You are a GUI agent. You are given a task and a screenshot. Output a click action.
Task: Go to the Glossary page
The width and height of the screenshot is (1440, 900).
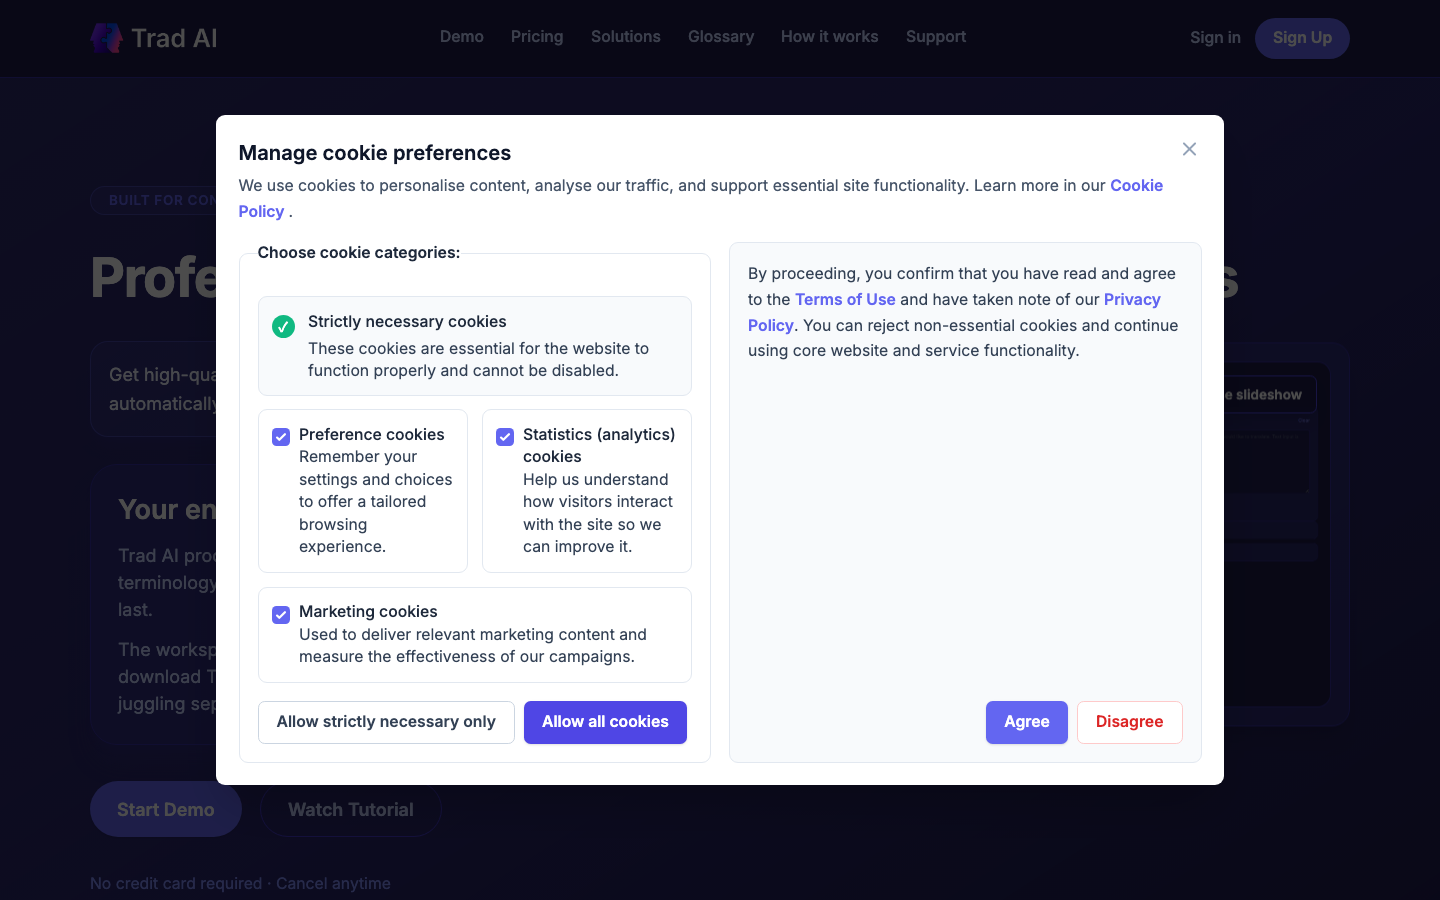pyautogui.click(x=721, y=37)
